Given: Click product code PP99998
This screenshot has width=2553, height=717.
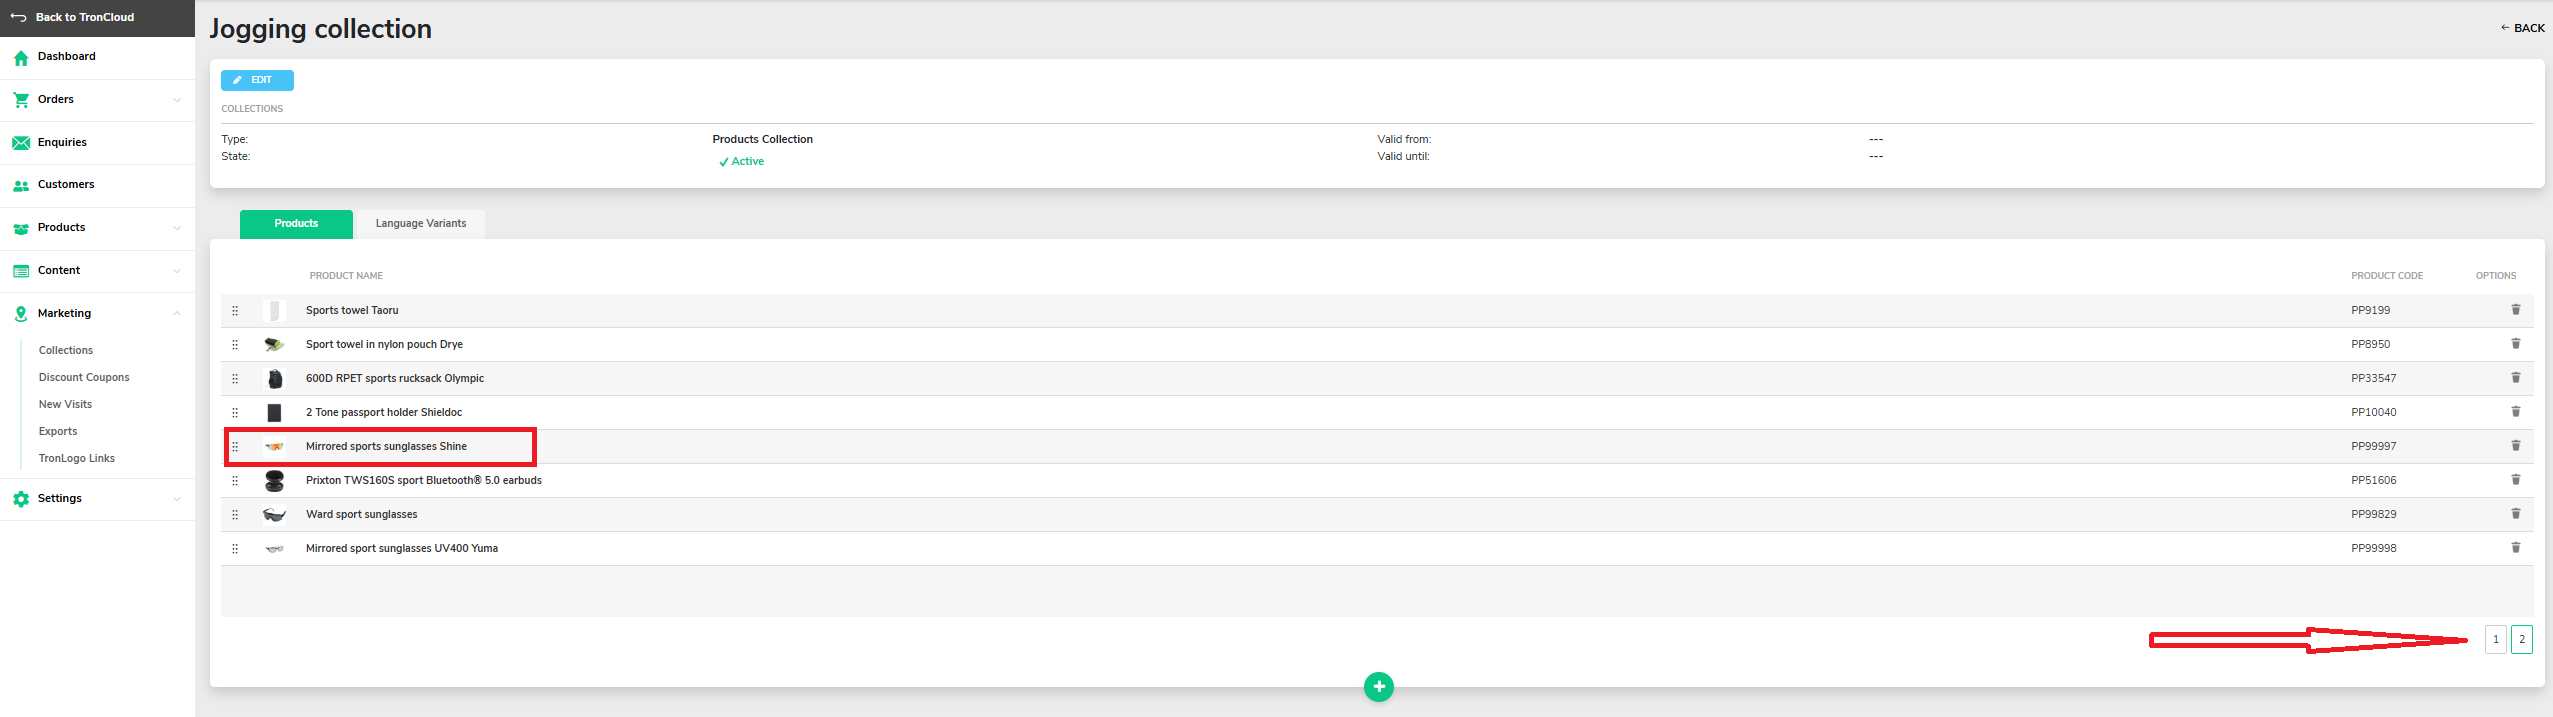Looking at the screenshot, I should 2373,549.
